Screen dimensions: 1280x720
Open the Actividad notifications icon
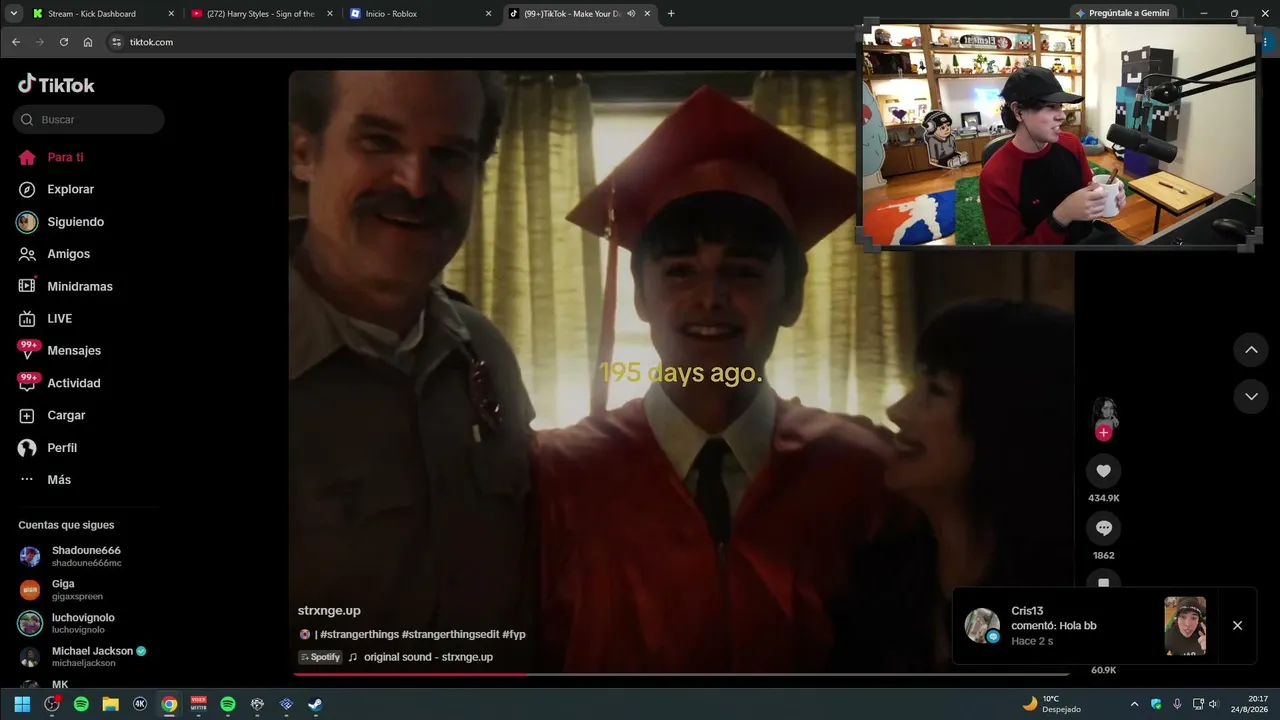tap(27, 383)
